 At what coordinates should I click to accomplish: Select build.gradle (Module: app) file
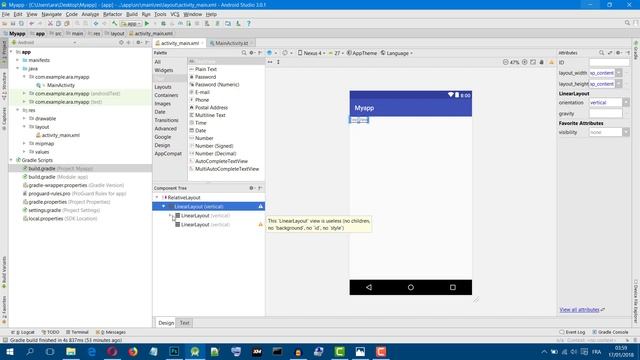(x=56, y=177)
